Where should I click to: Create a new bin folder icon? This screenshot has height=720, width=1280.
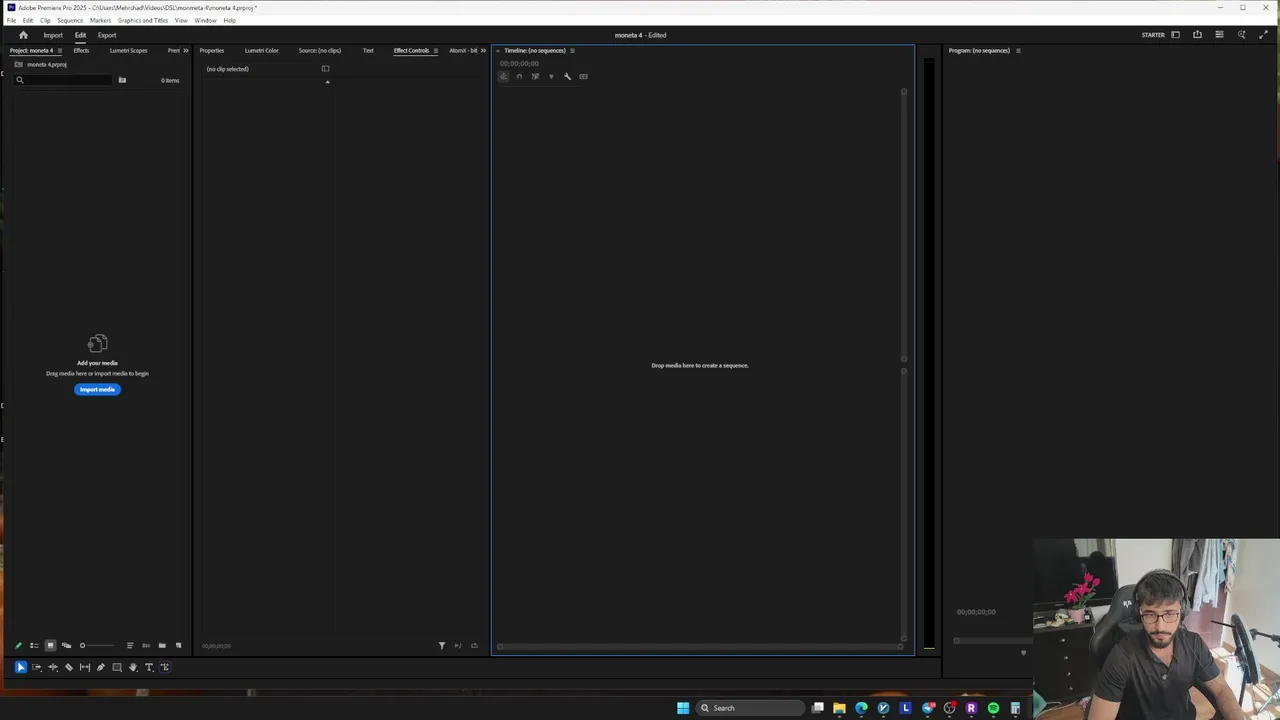click(x=162, y=645)
